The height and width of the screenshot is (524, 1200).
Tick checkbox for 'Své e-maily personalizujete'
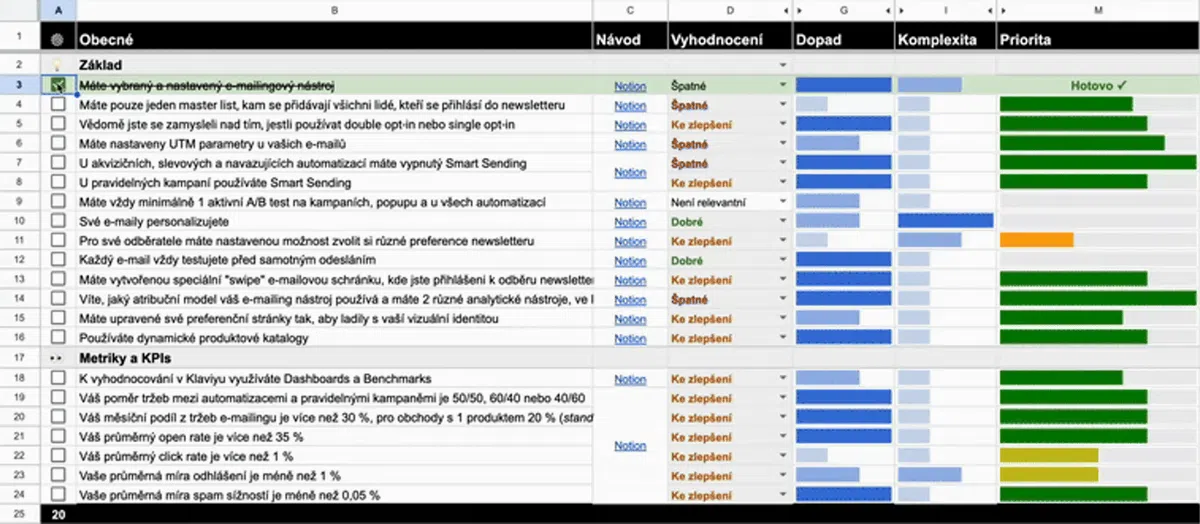coord(57,221)
